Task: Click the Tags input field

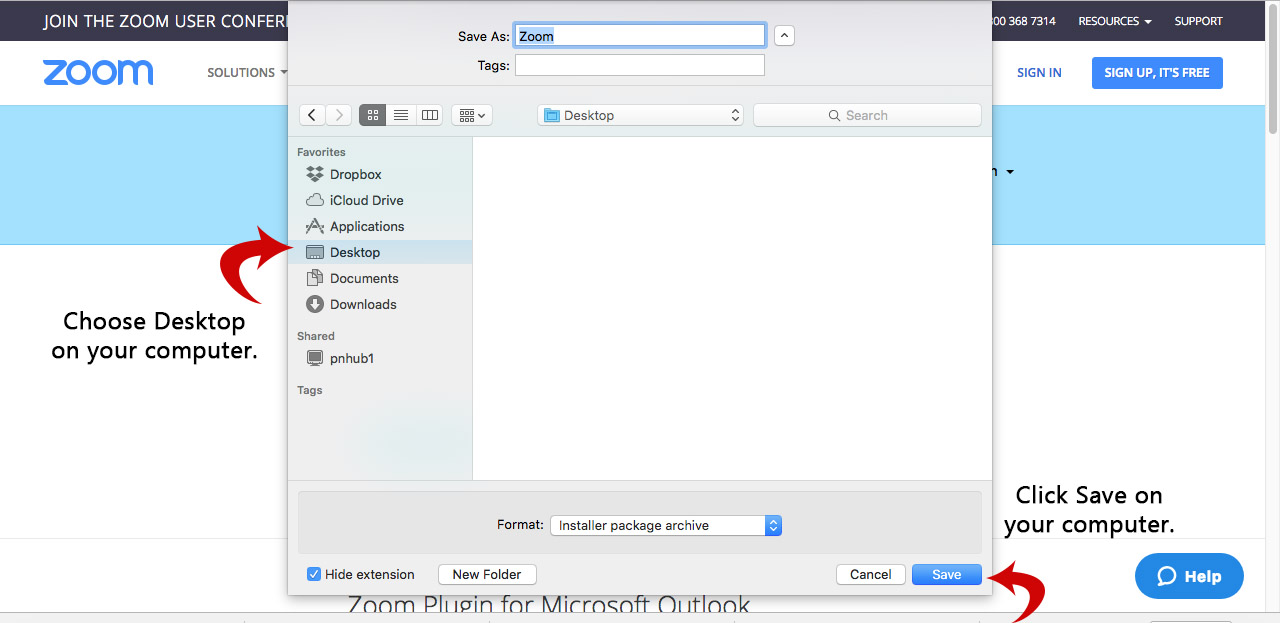Action: click(640, 65)
